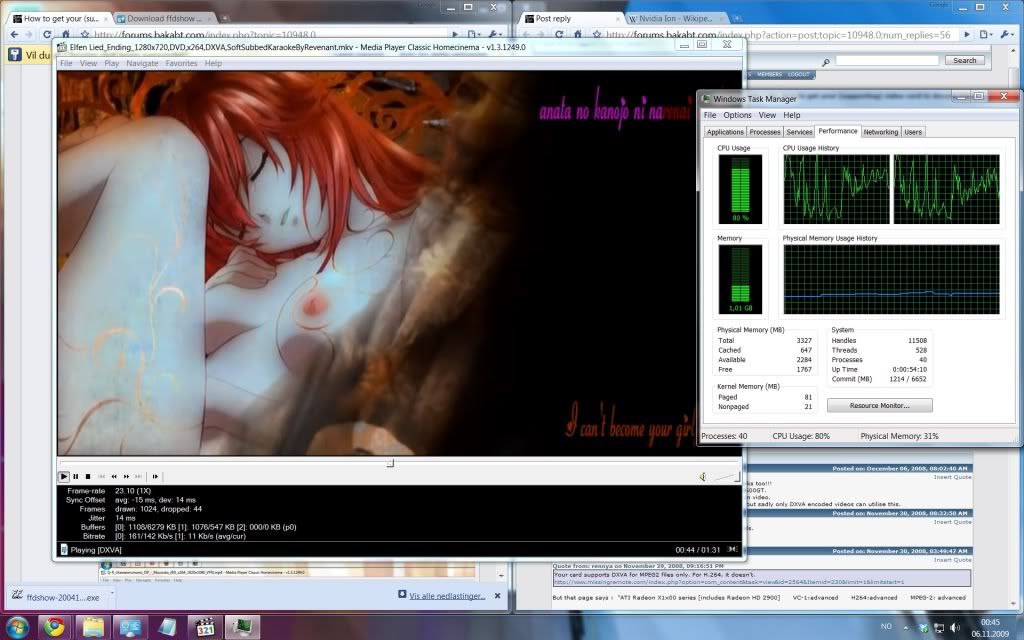This screenshot has width=1024, height=640.
Task: Click 'Vis alle nedlastinger' downloads link
Action: pyautogui.click(x=447, y=595)
